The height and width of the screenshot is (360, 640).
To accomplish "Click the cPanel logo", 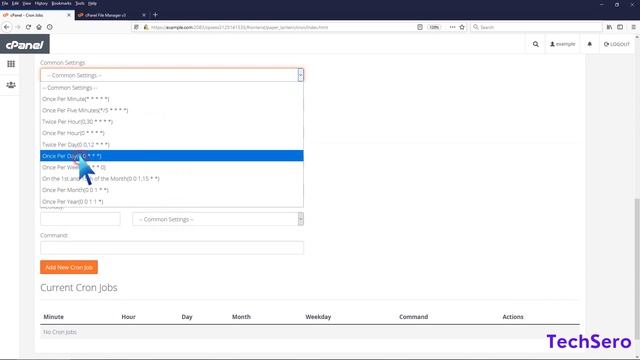I will point(24,44).
